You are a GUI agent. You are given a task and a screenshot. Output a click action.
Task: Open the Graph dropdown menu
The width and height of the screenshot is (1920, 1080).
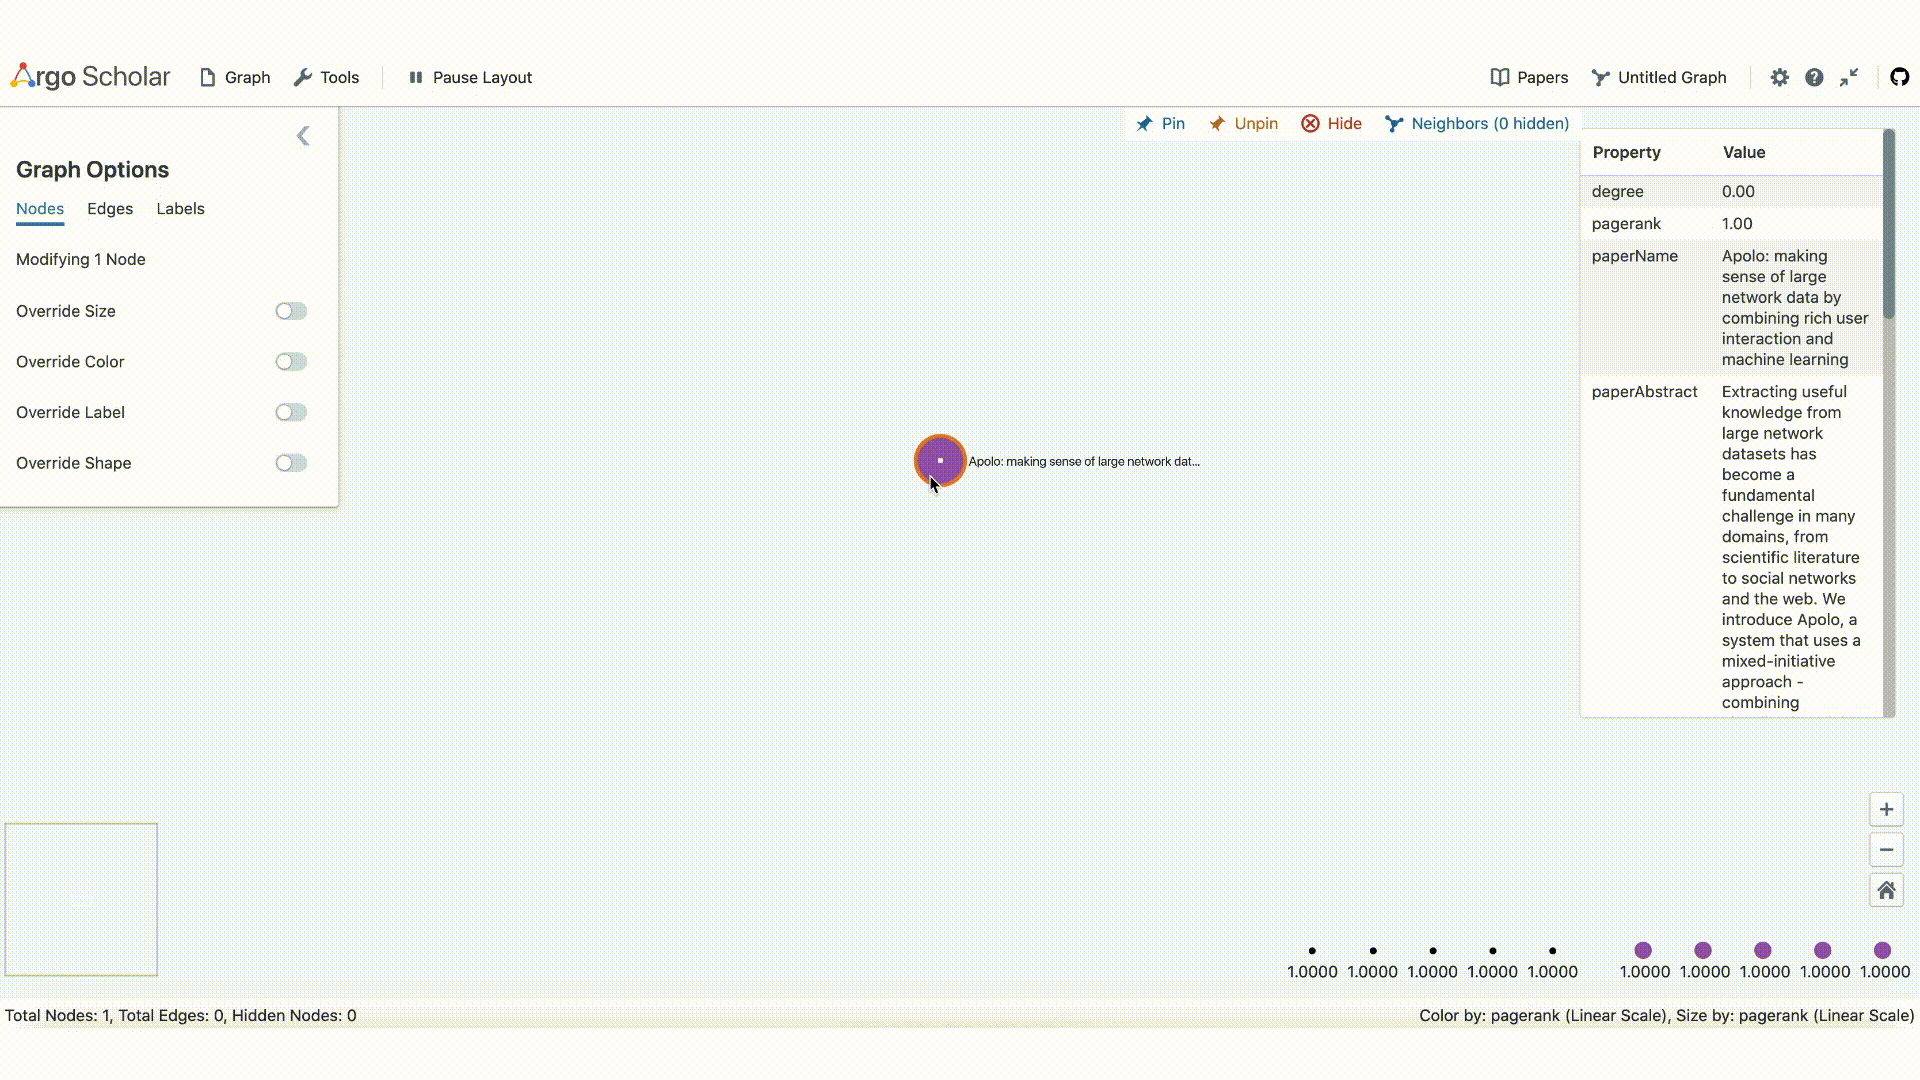[x=235, y=77]
